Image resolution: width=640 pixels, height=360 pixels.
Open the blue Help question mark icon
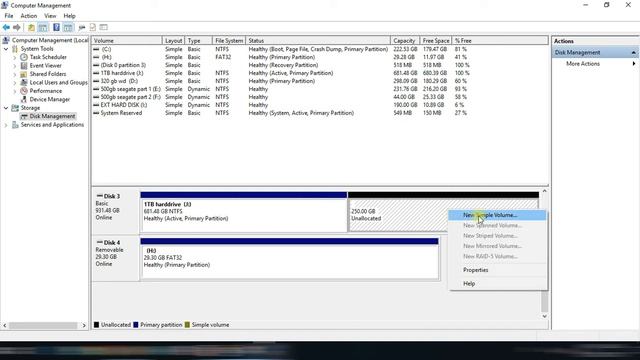56,27
